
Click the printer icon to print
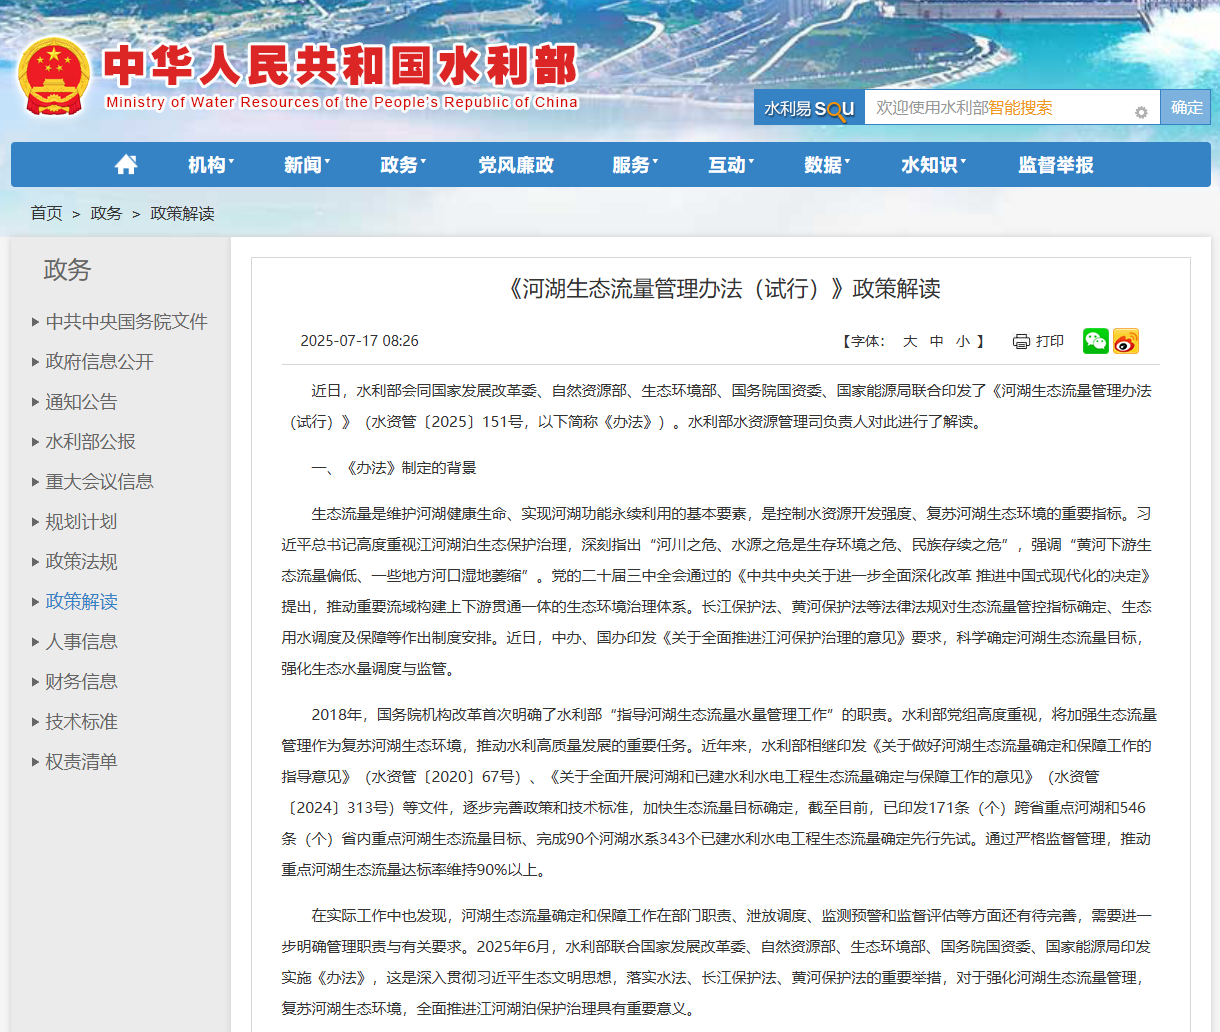pos(1021,342)
